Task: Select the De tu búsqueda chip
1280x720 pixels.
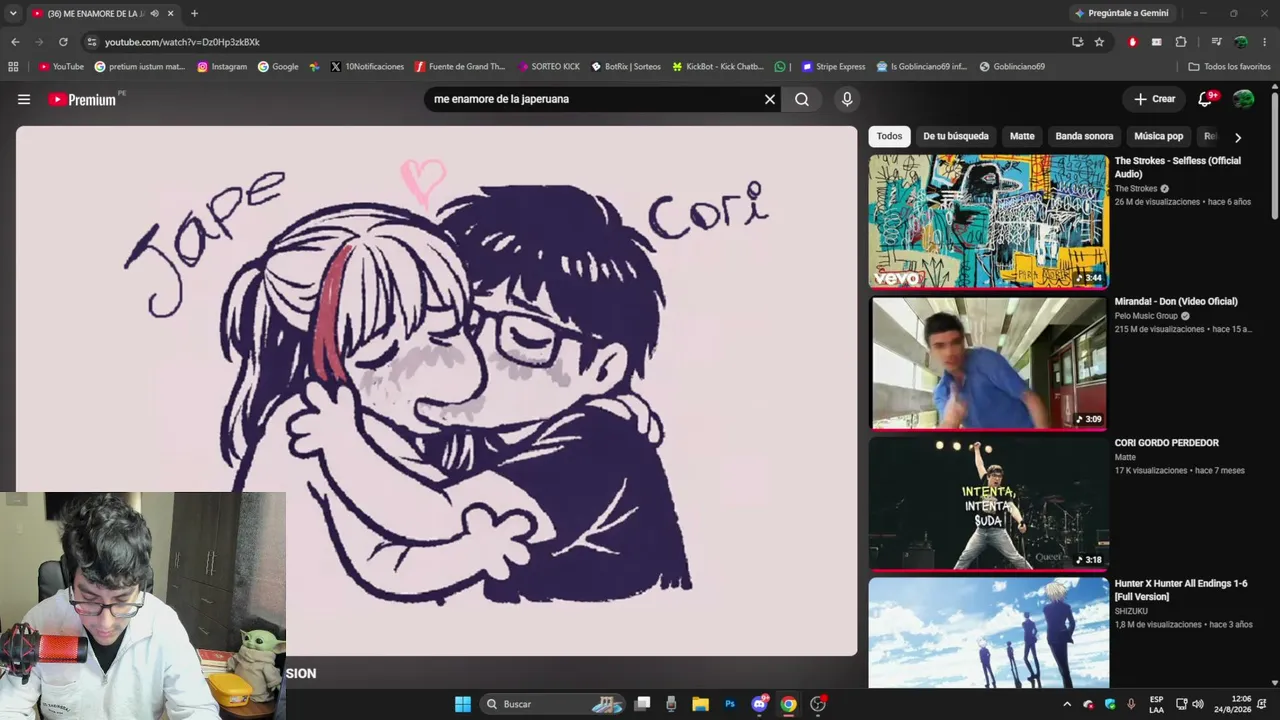Action: click(956, 136)
